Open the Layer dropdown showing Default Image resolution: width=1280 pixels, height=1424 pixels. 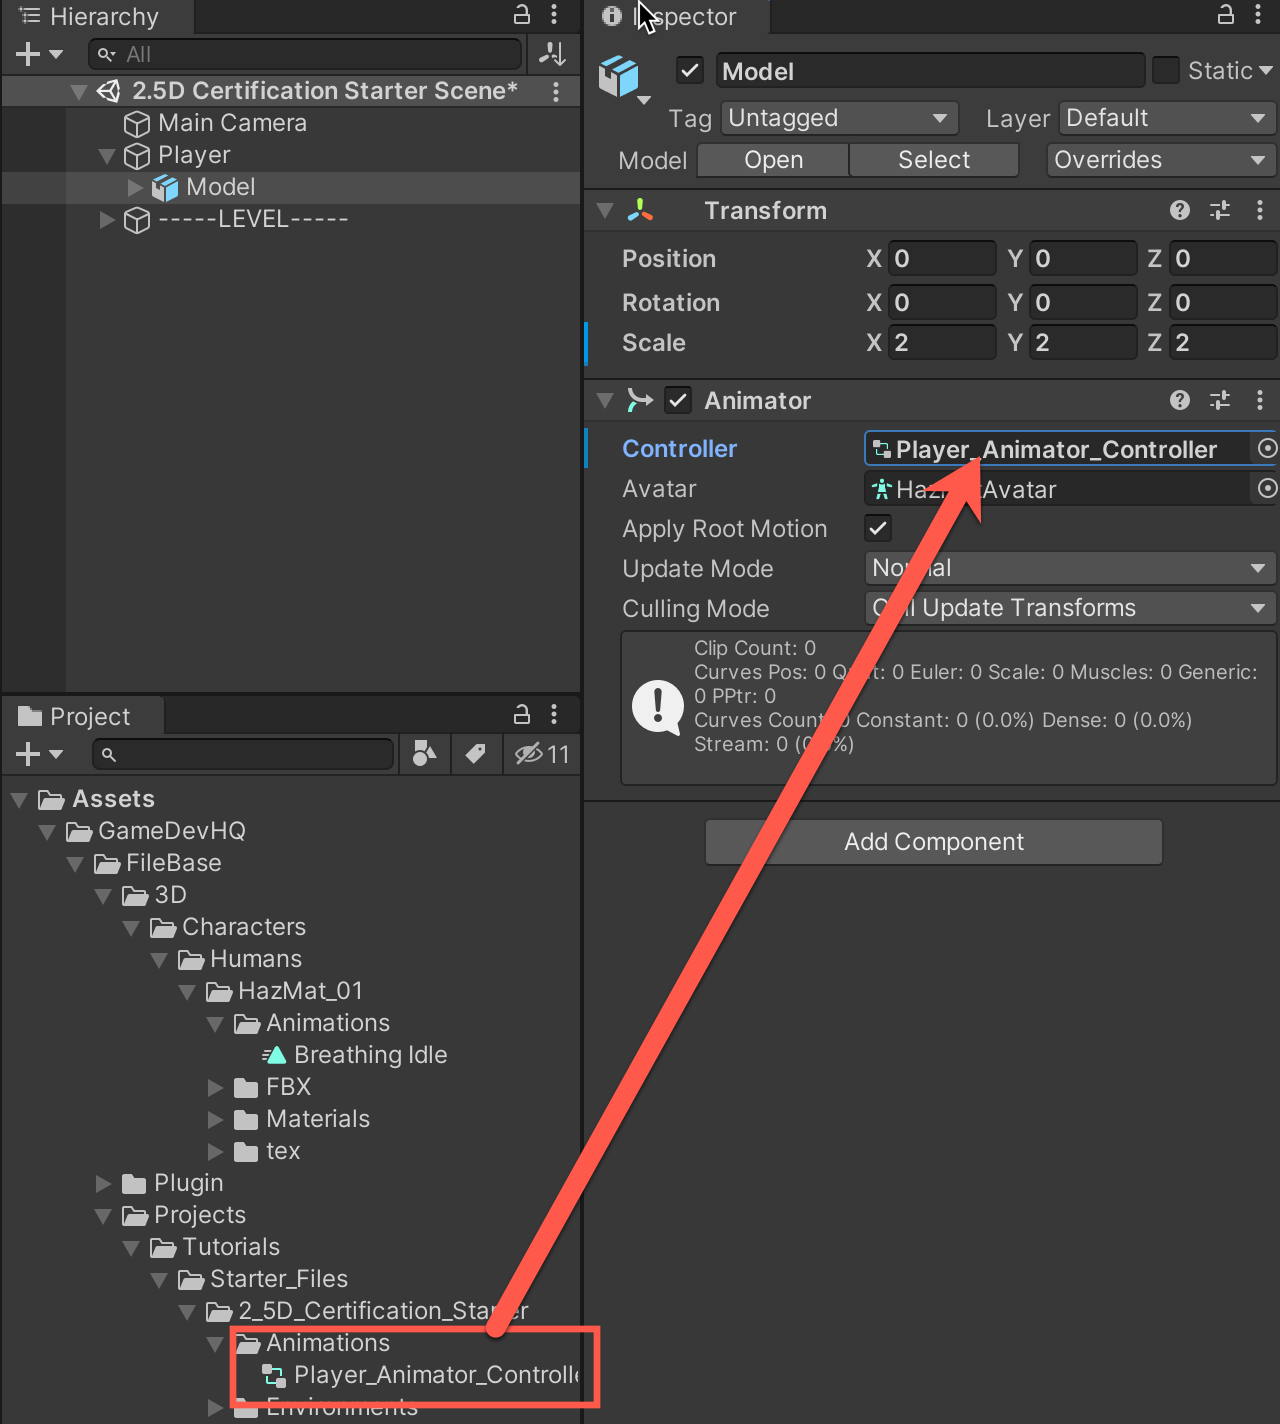tap(1167, 118)
